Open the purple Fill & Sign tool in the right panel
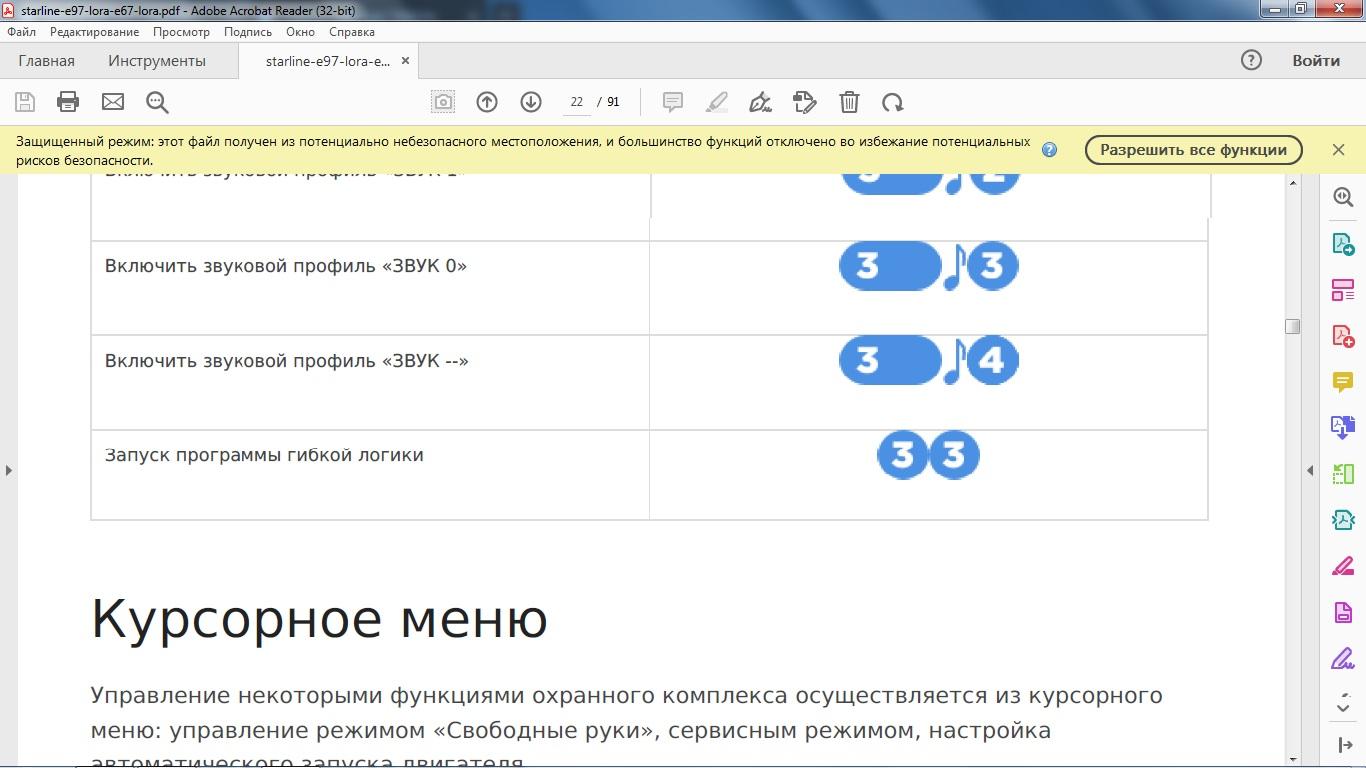 coord(1343,658)
